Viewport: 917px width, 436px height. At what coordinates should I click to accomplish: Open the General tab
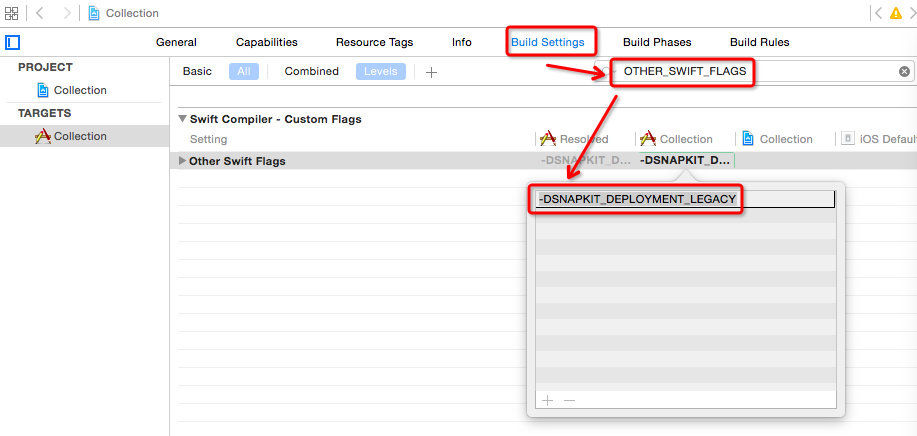[x=176, y=42]
